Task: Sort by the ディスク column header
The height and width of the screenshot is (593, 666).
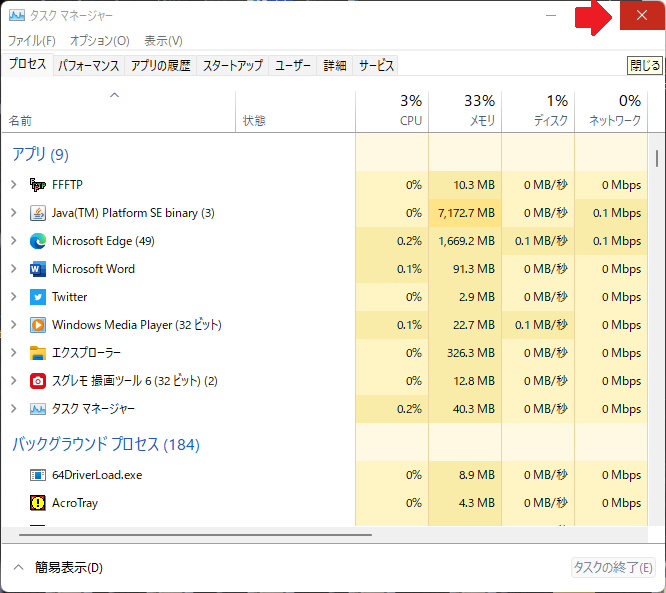Action: tap(538, 111)
